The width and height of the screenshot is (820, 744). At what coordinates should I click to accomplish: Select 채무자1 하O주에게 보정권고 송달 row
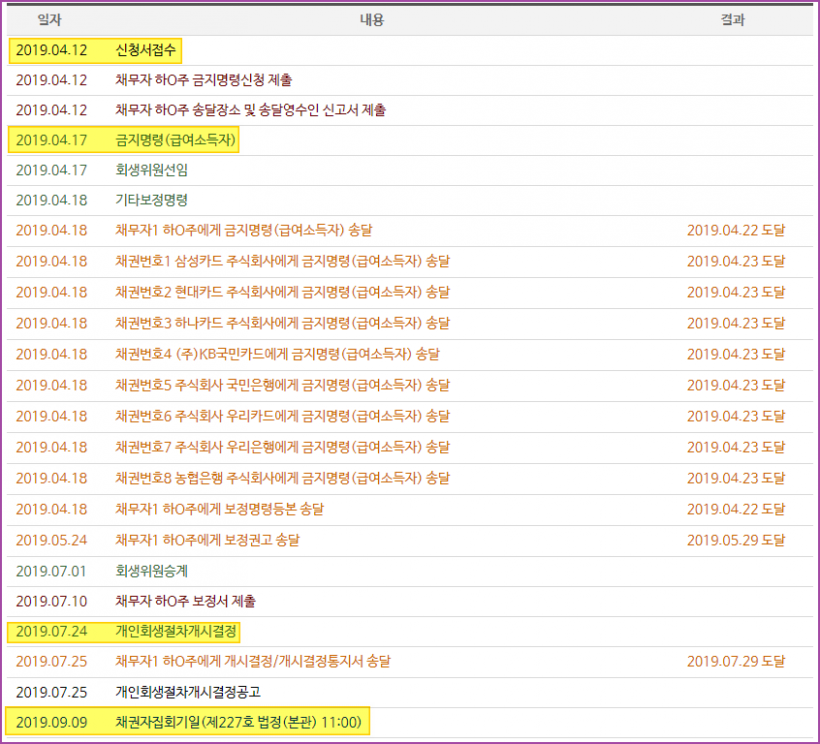click(x=409, y=540)
